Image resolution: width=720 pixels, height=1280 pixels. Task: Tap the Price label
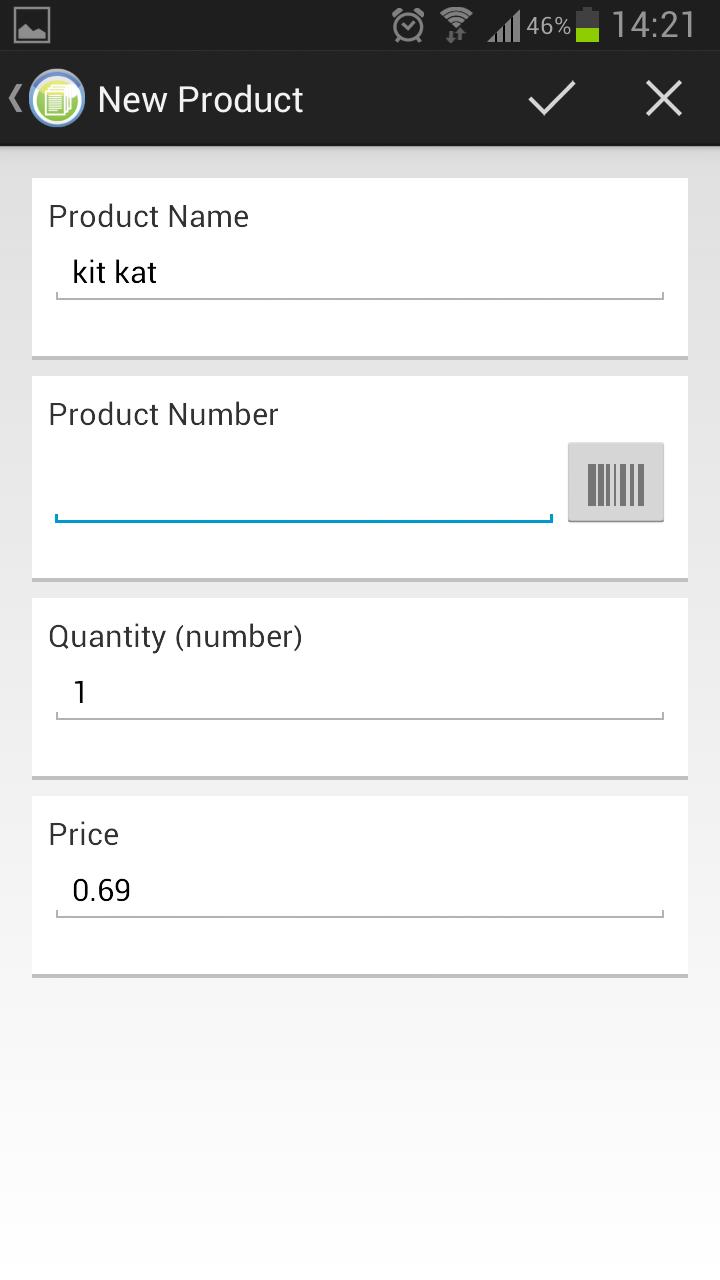(x=83, y=834)
